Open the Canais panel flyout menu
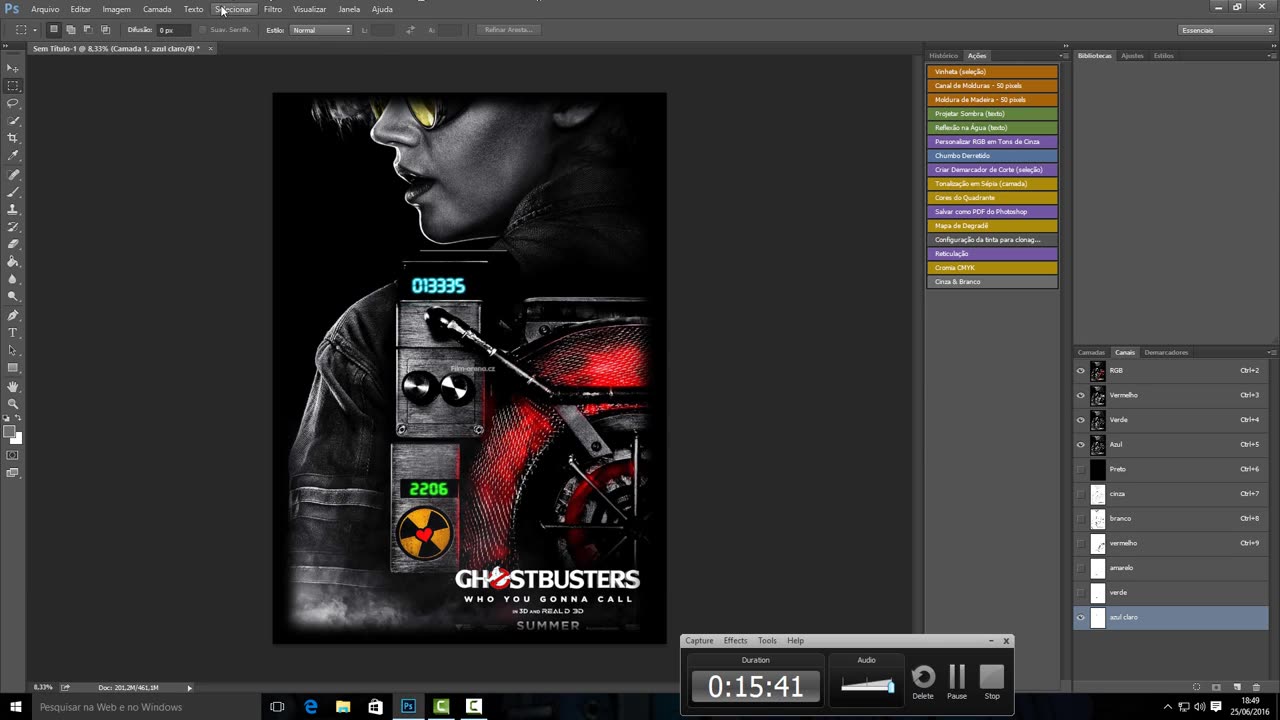This screenshot has width=1280, height=720. pyautogui.click(x=1271, y=353)
